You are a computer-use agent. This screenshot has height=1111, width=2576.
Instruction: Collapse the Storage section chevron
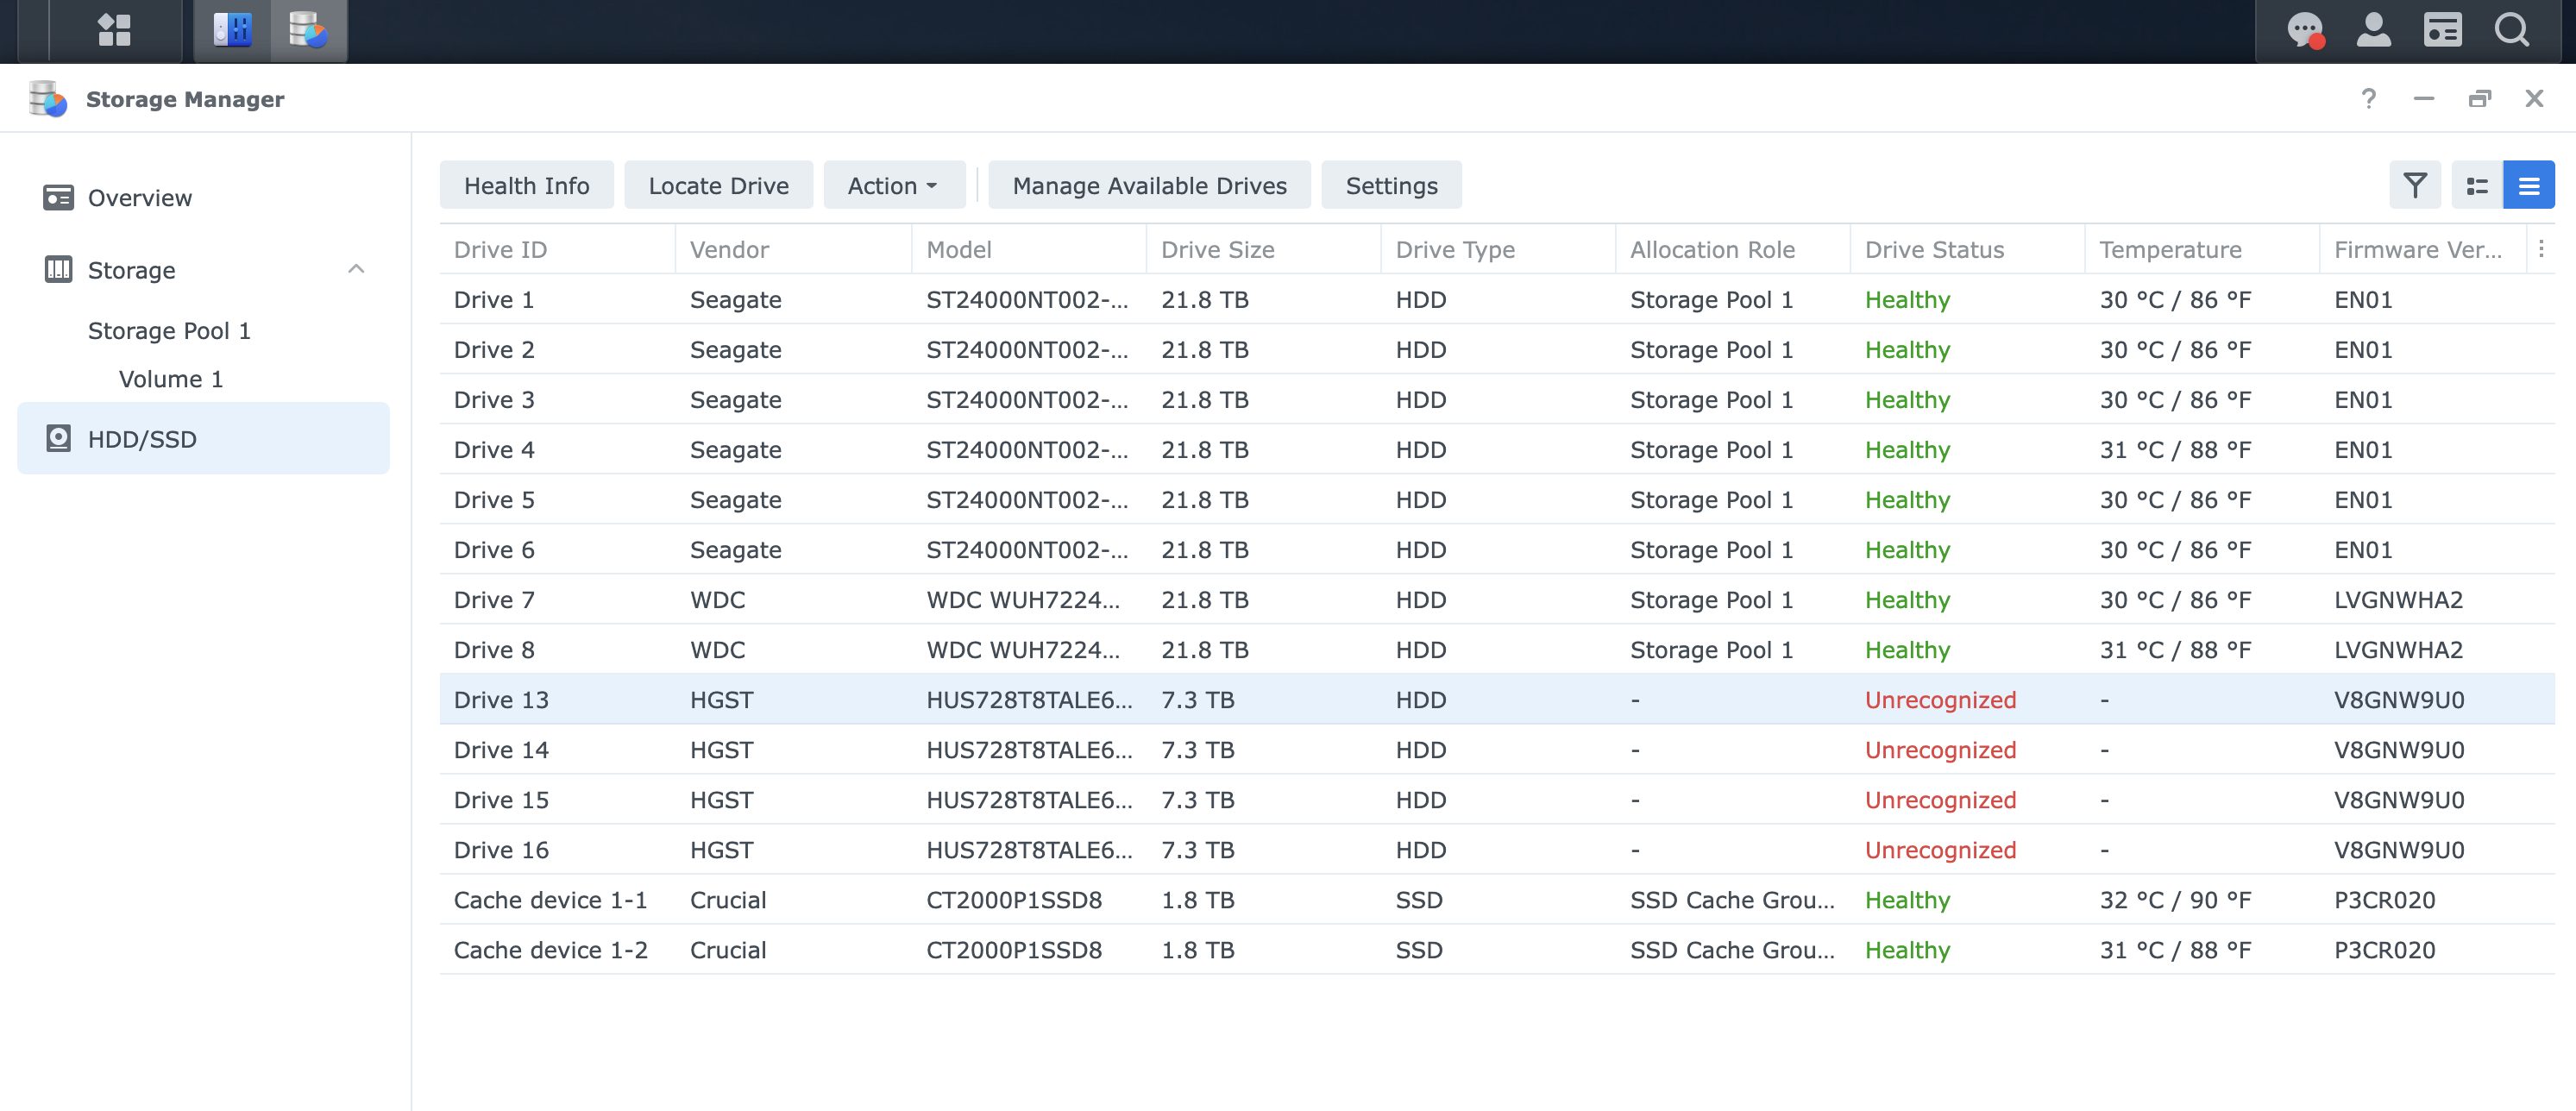coord(356,269)
